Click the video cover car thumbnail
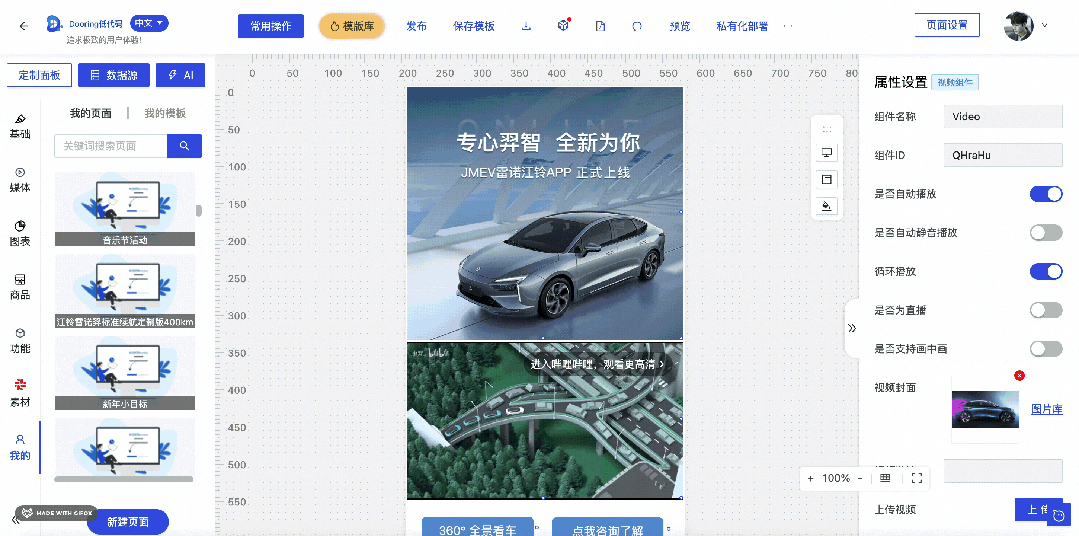 tap(985, 409)
